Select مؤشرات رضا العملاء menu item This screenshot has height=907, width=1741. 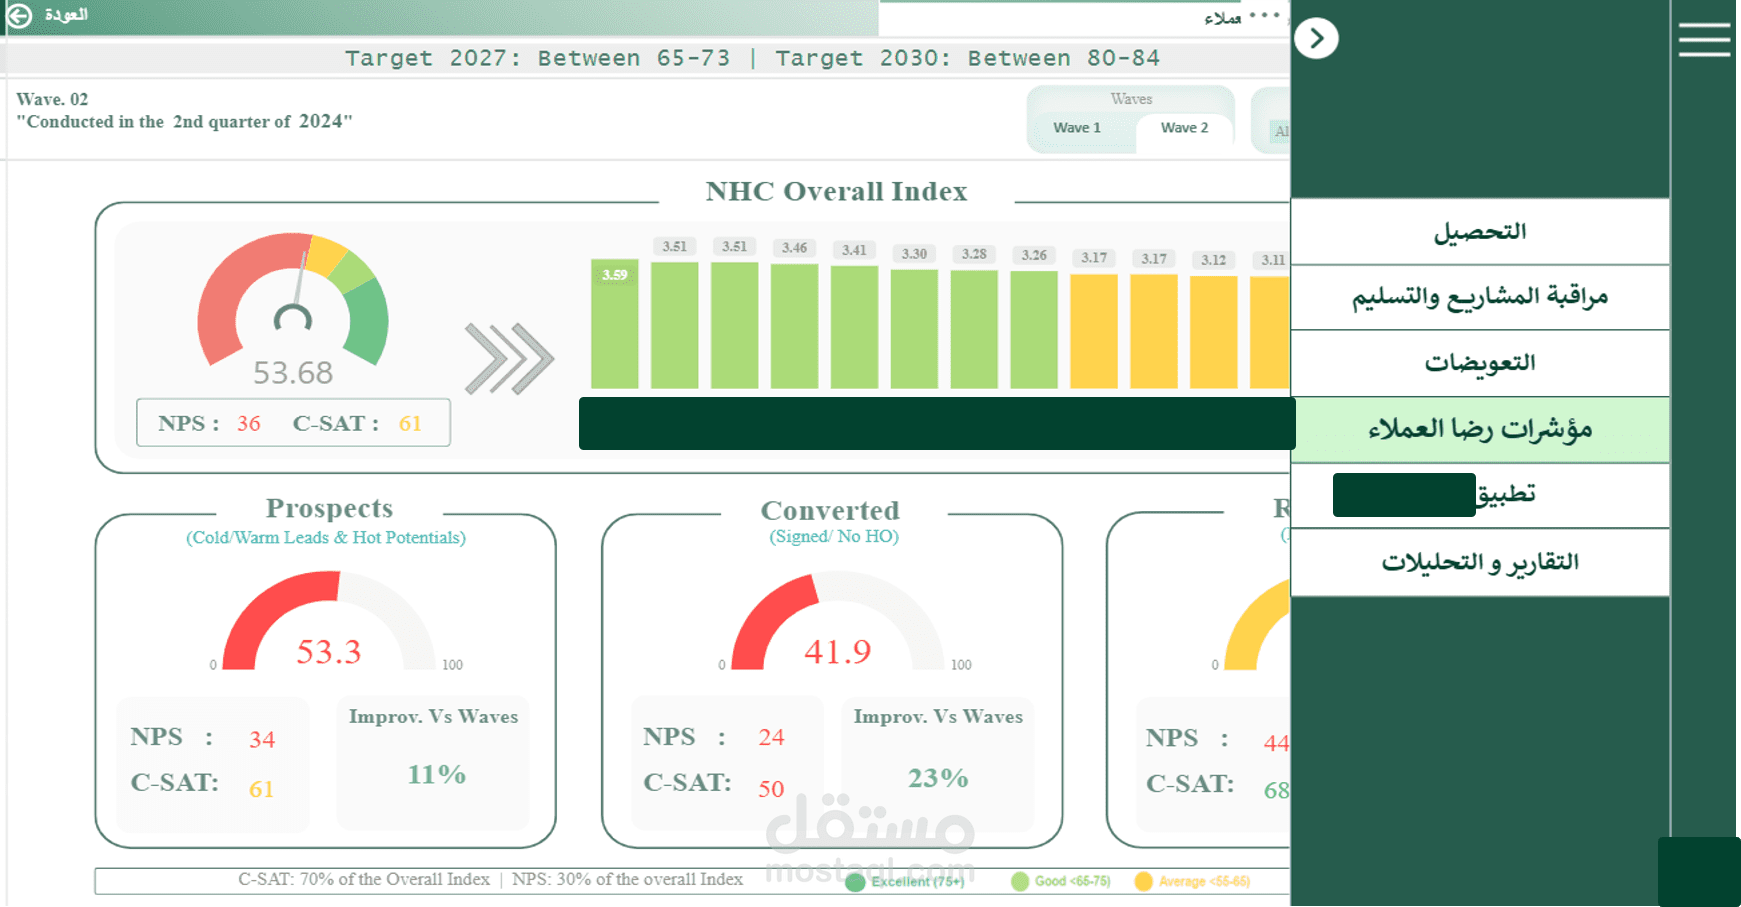coord(1480,430)
